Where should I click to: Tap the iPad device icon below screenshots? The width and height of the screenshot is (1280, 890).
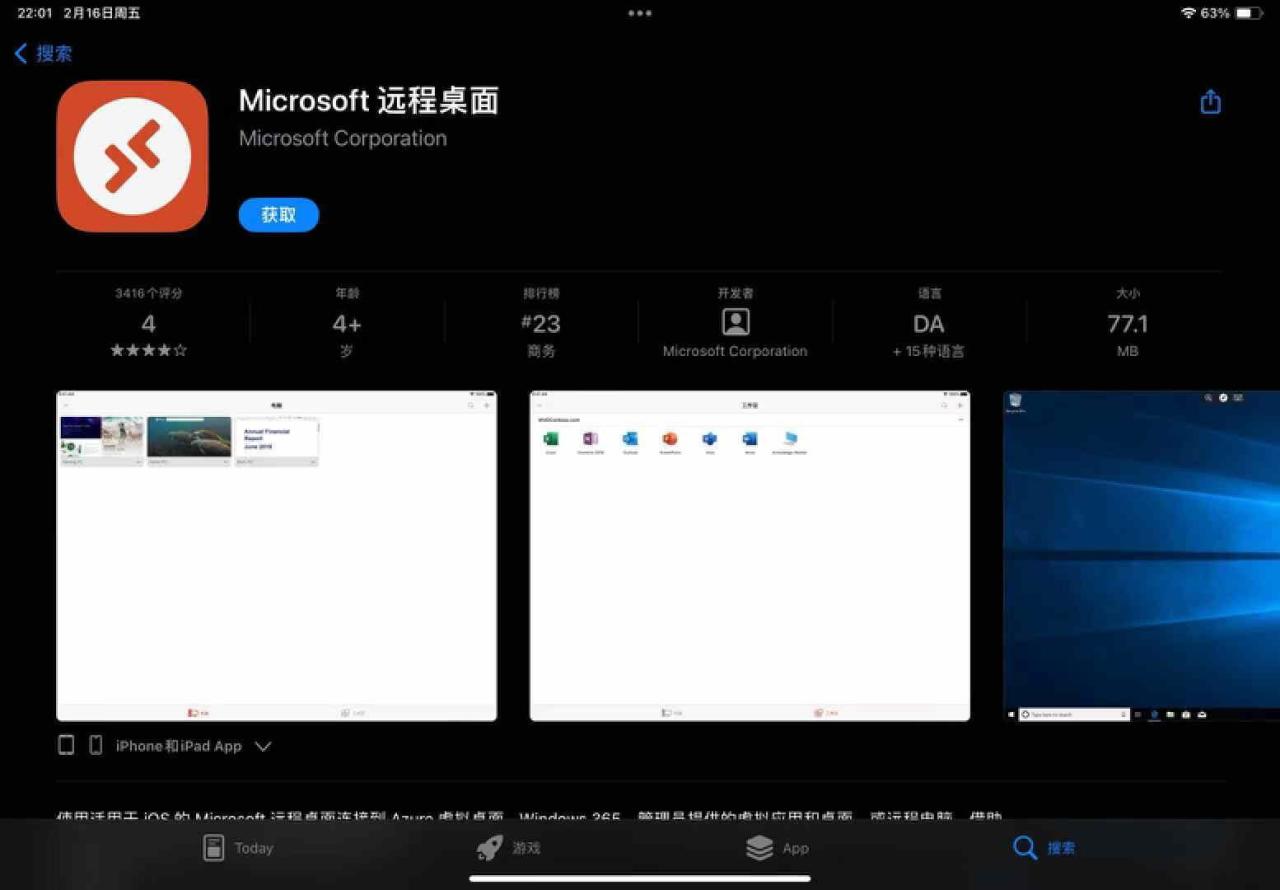click(66, 745)
